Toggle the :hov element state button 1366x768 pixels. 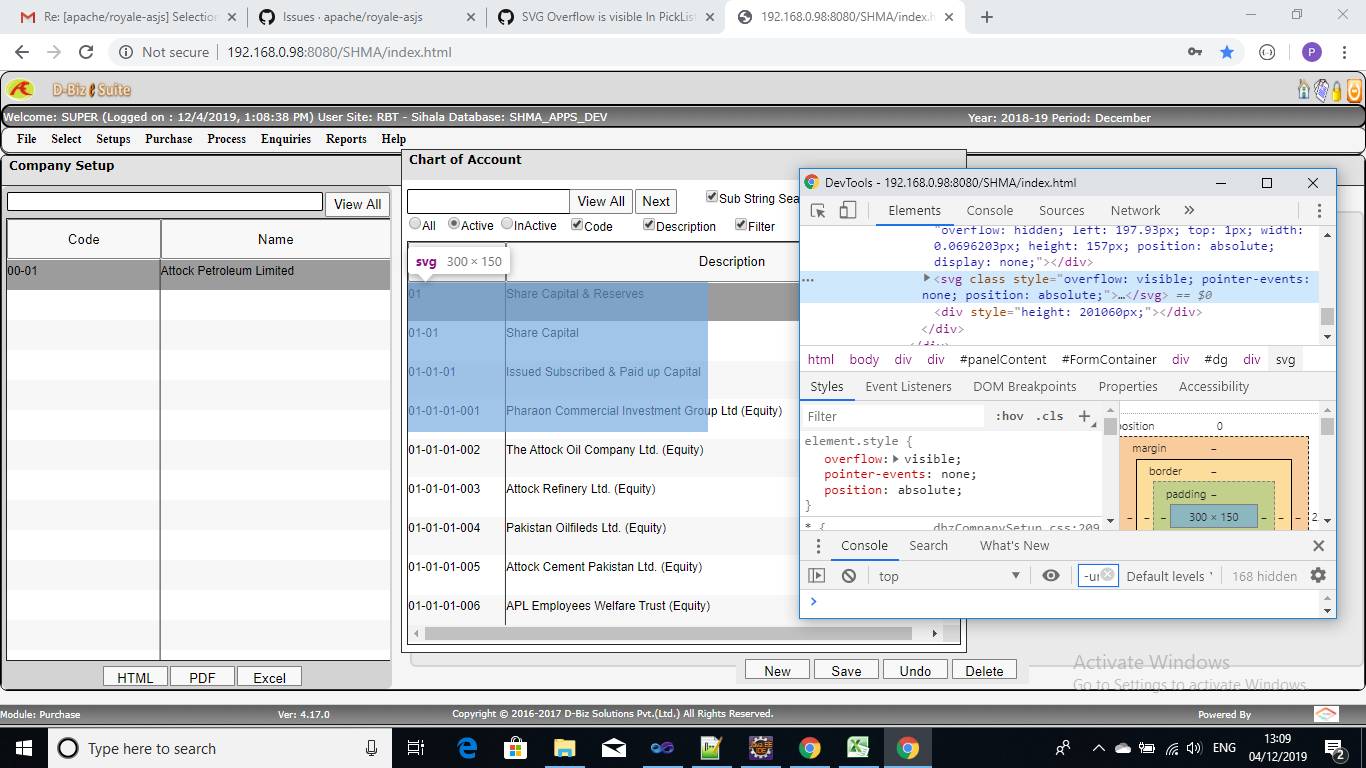(1010, 416)
